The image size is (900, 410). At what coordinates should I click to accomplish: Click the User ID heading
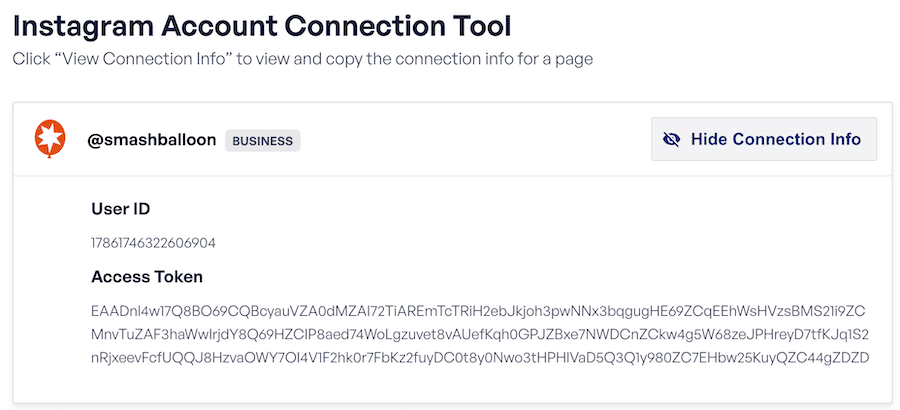[x=121, y=209]
